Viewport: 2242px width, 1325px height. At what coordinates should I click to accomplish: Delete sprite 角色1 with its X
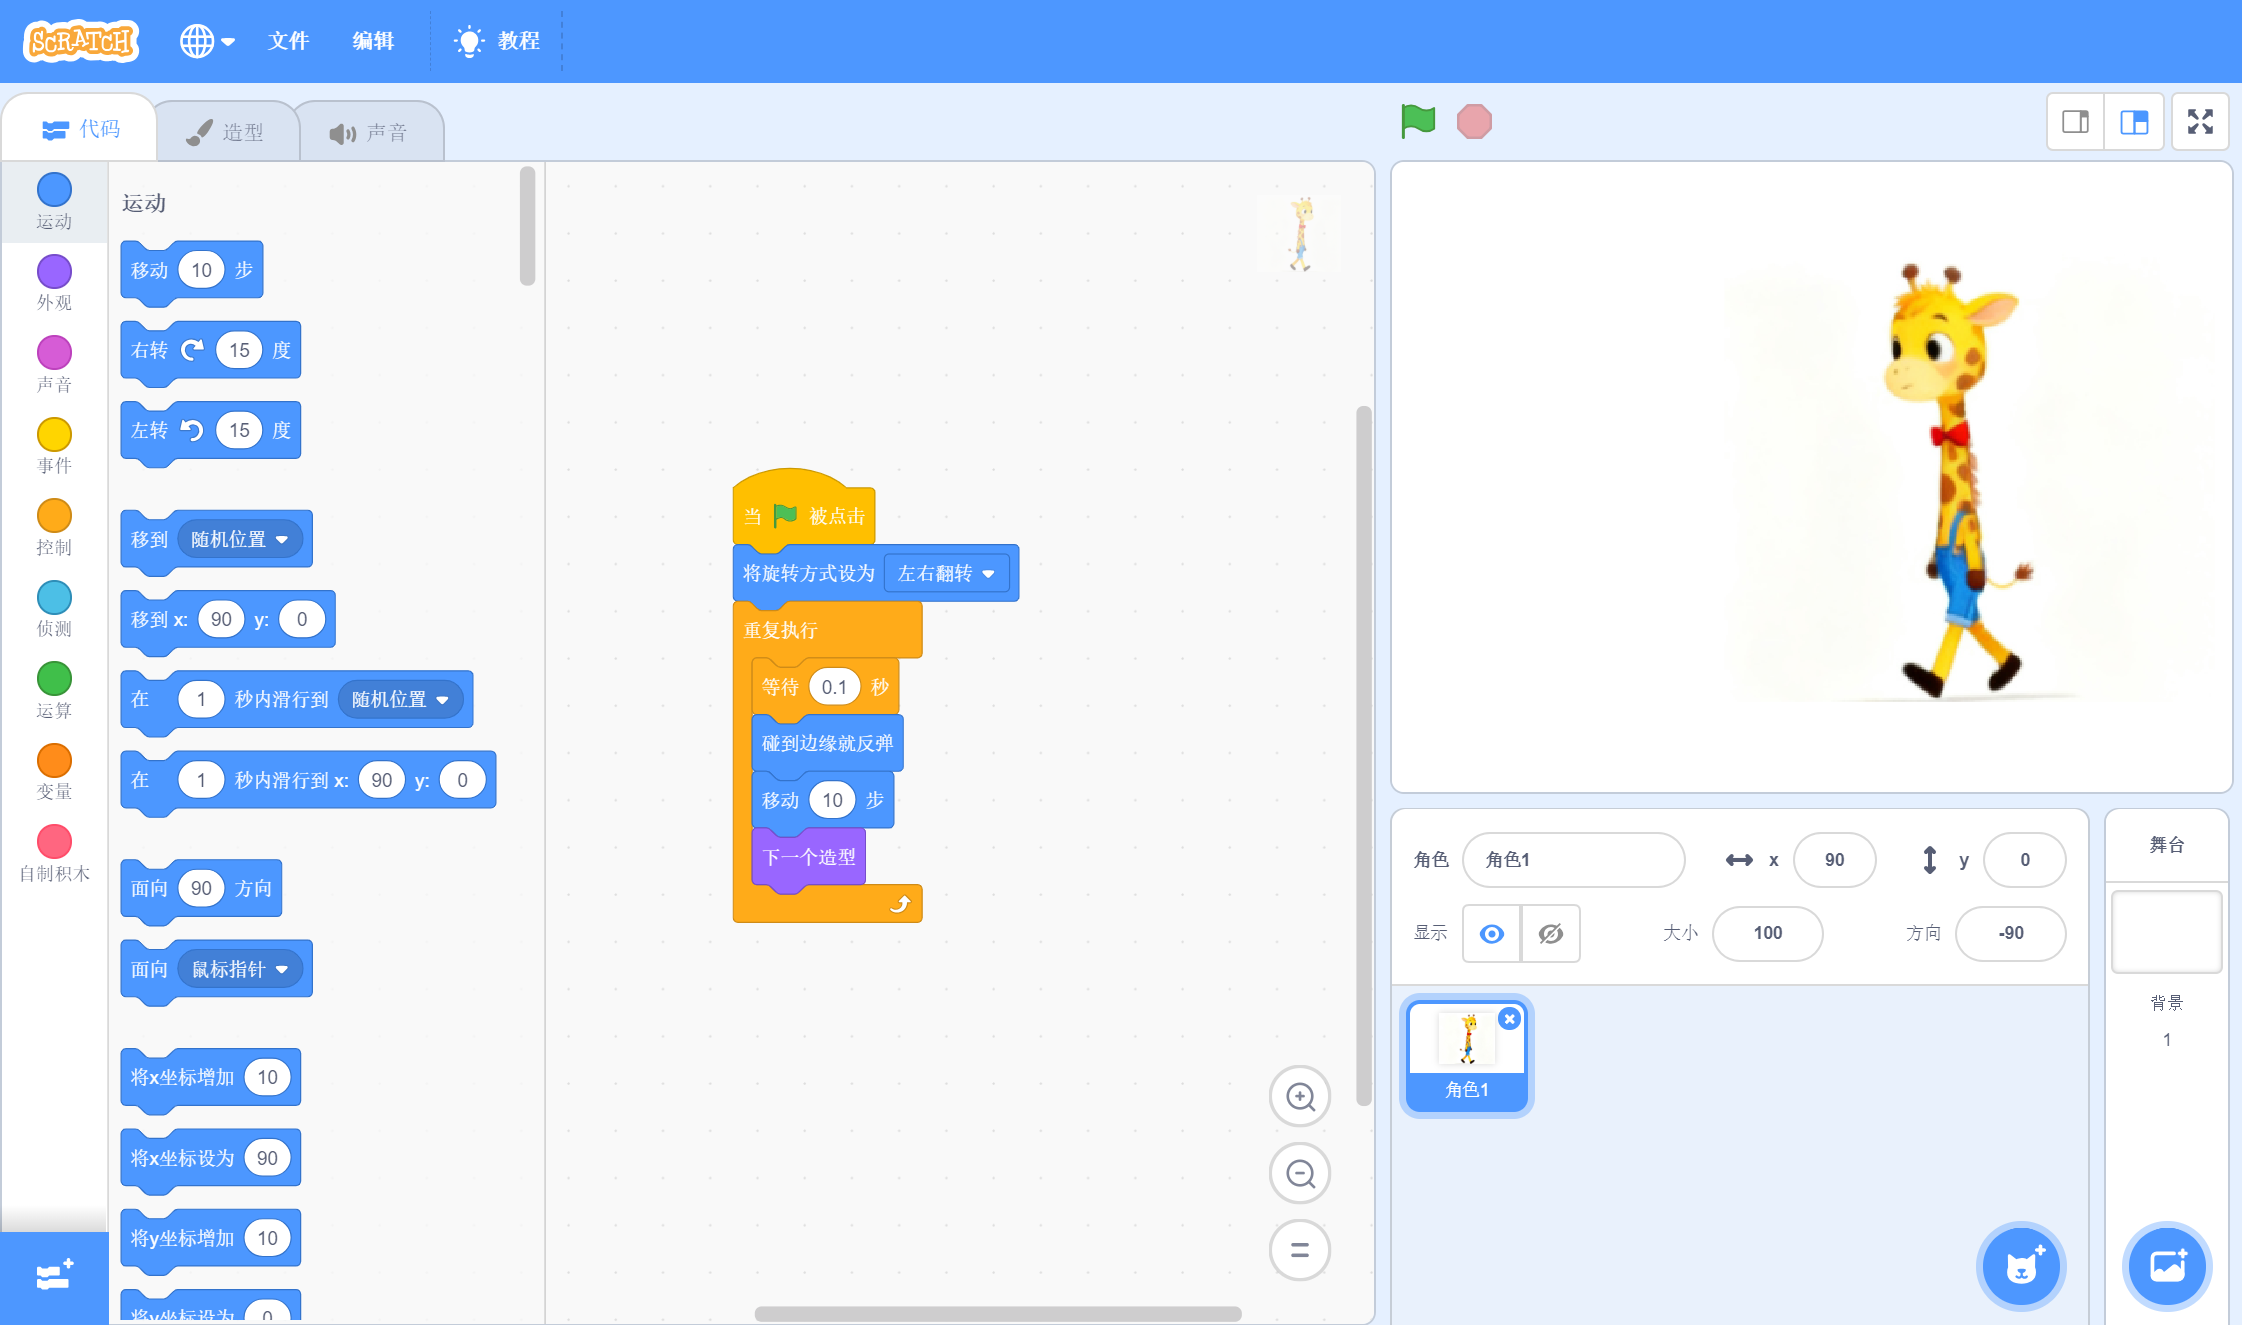click(x=1510, y=1019)
